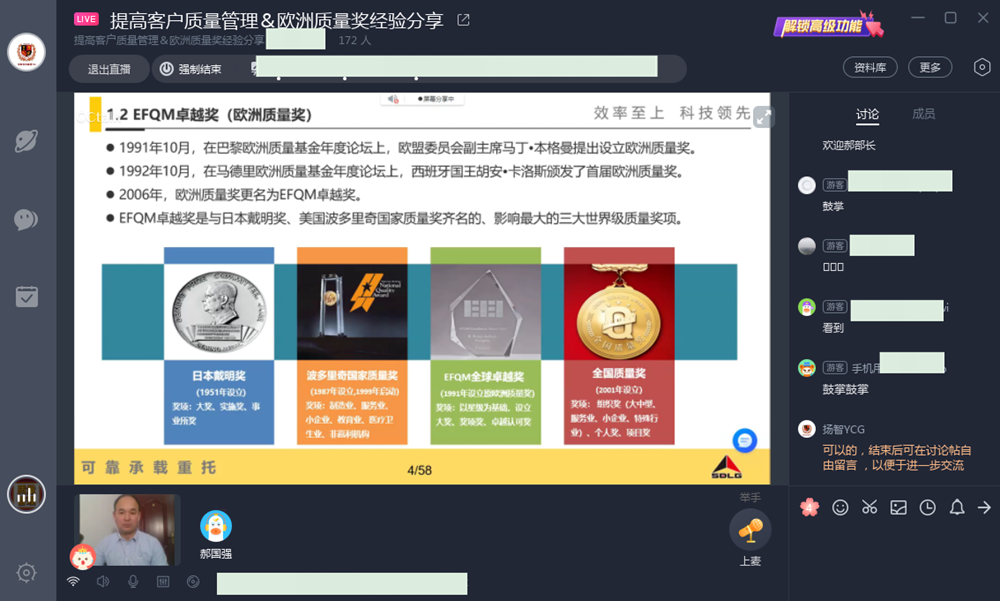The image size is (1000, 601).
Task: Click the red-haired avatar badge on the webcam
Action: (83, 557)
